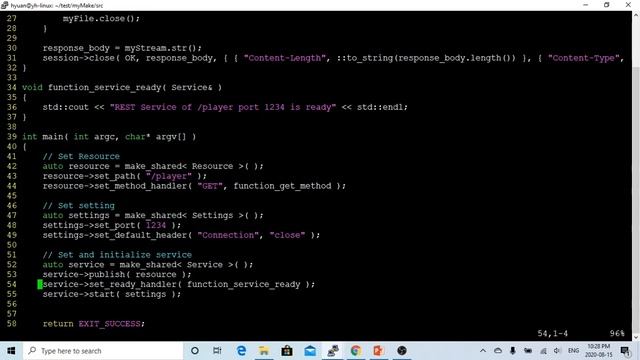640x360 pixels.
Task: Switch the ENG input language indicator
Action: pos(573,351)
